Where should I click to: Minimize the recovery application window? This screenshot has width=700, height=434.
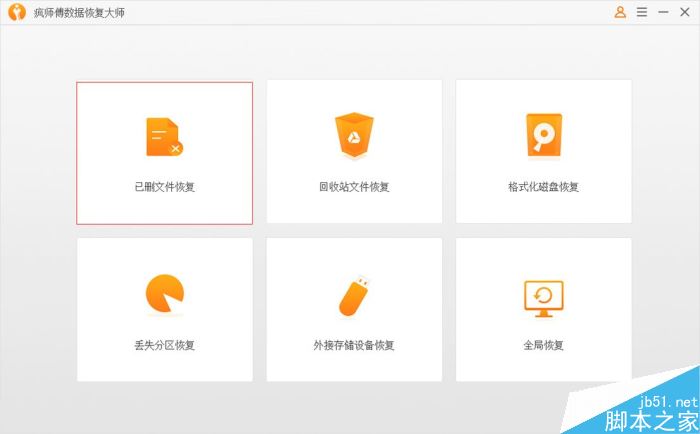point(663,12)
